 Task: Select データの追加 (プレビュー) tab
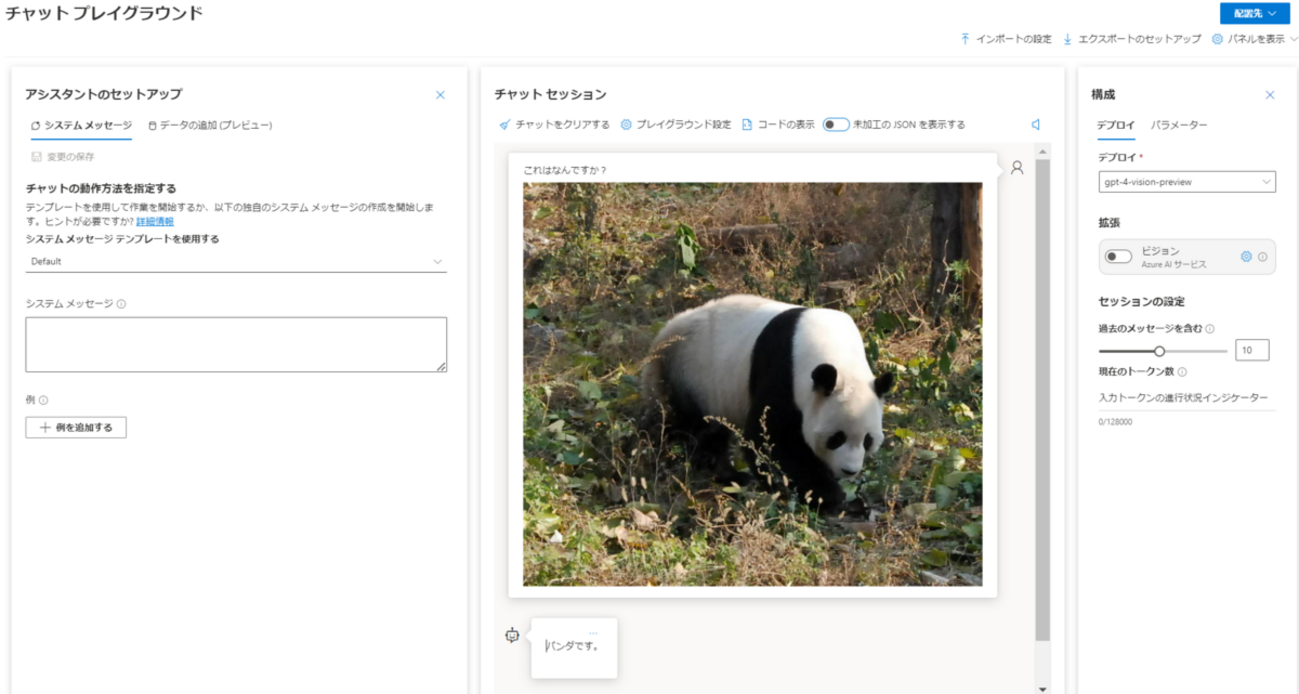point(210,125)
